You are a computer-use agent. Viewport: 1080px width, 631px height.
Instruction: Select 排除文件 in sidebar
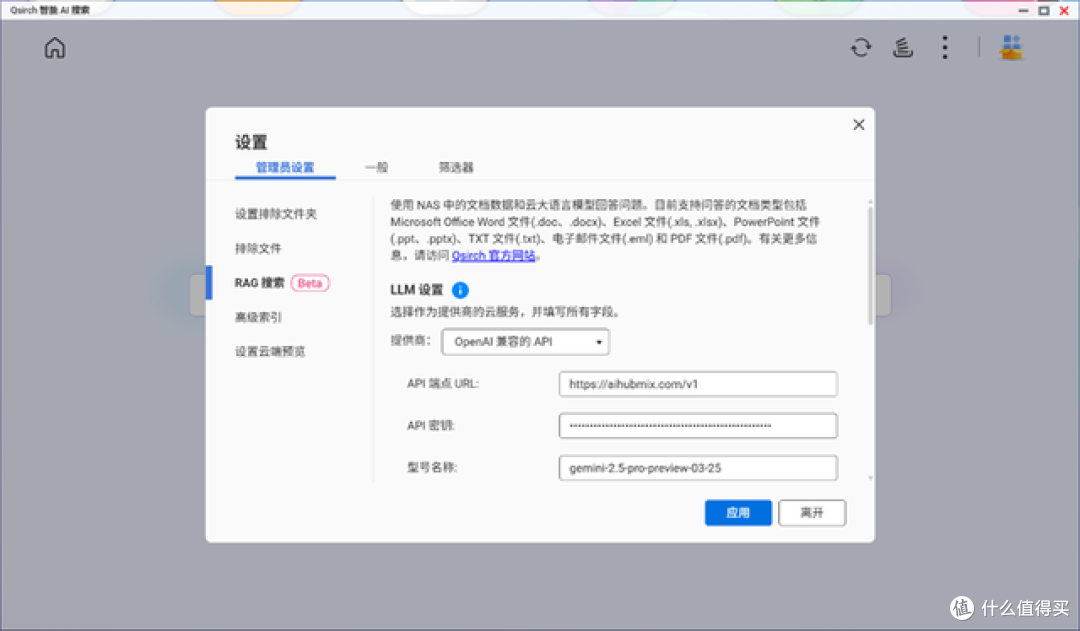click(258, 248)
